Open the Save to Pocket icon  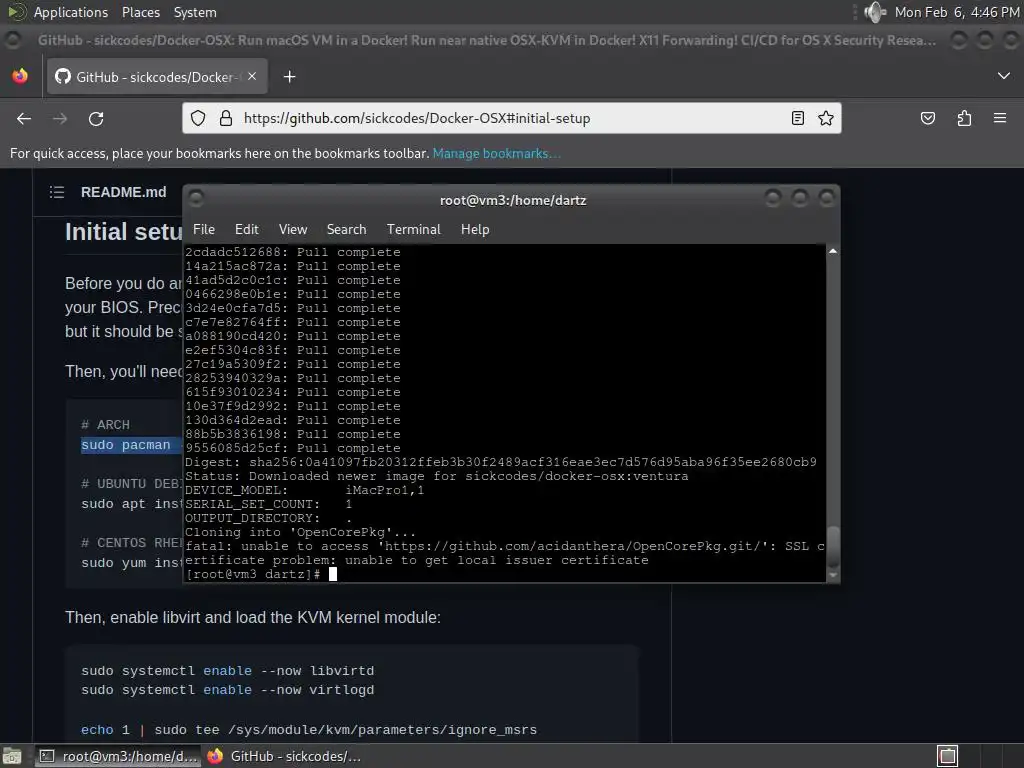(927, 118)
